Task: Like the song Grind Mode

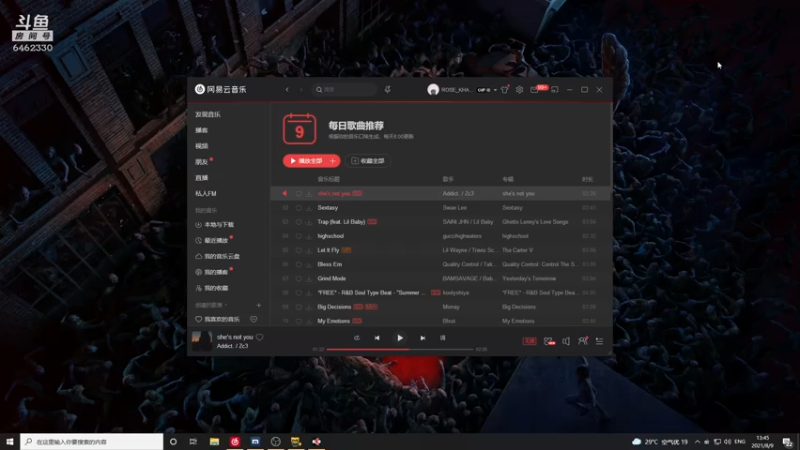Action: click(298, 279)
